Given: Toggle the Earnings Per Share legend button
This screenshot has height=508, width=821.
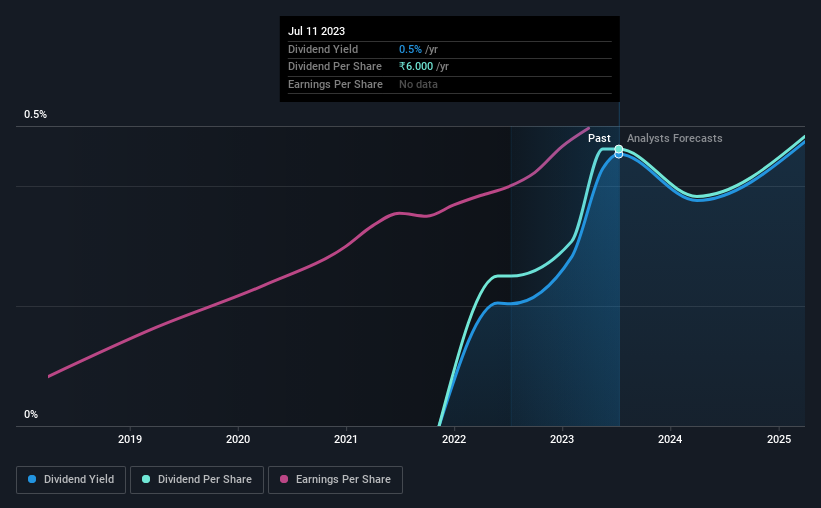Looking at the screenshot, I should (x=335, y=480).
